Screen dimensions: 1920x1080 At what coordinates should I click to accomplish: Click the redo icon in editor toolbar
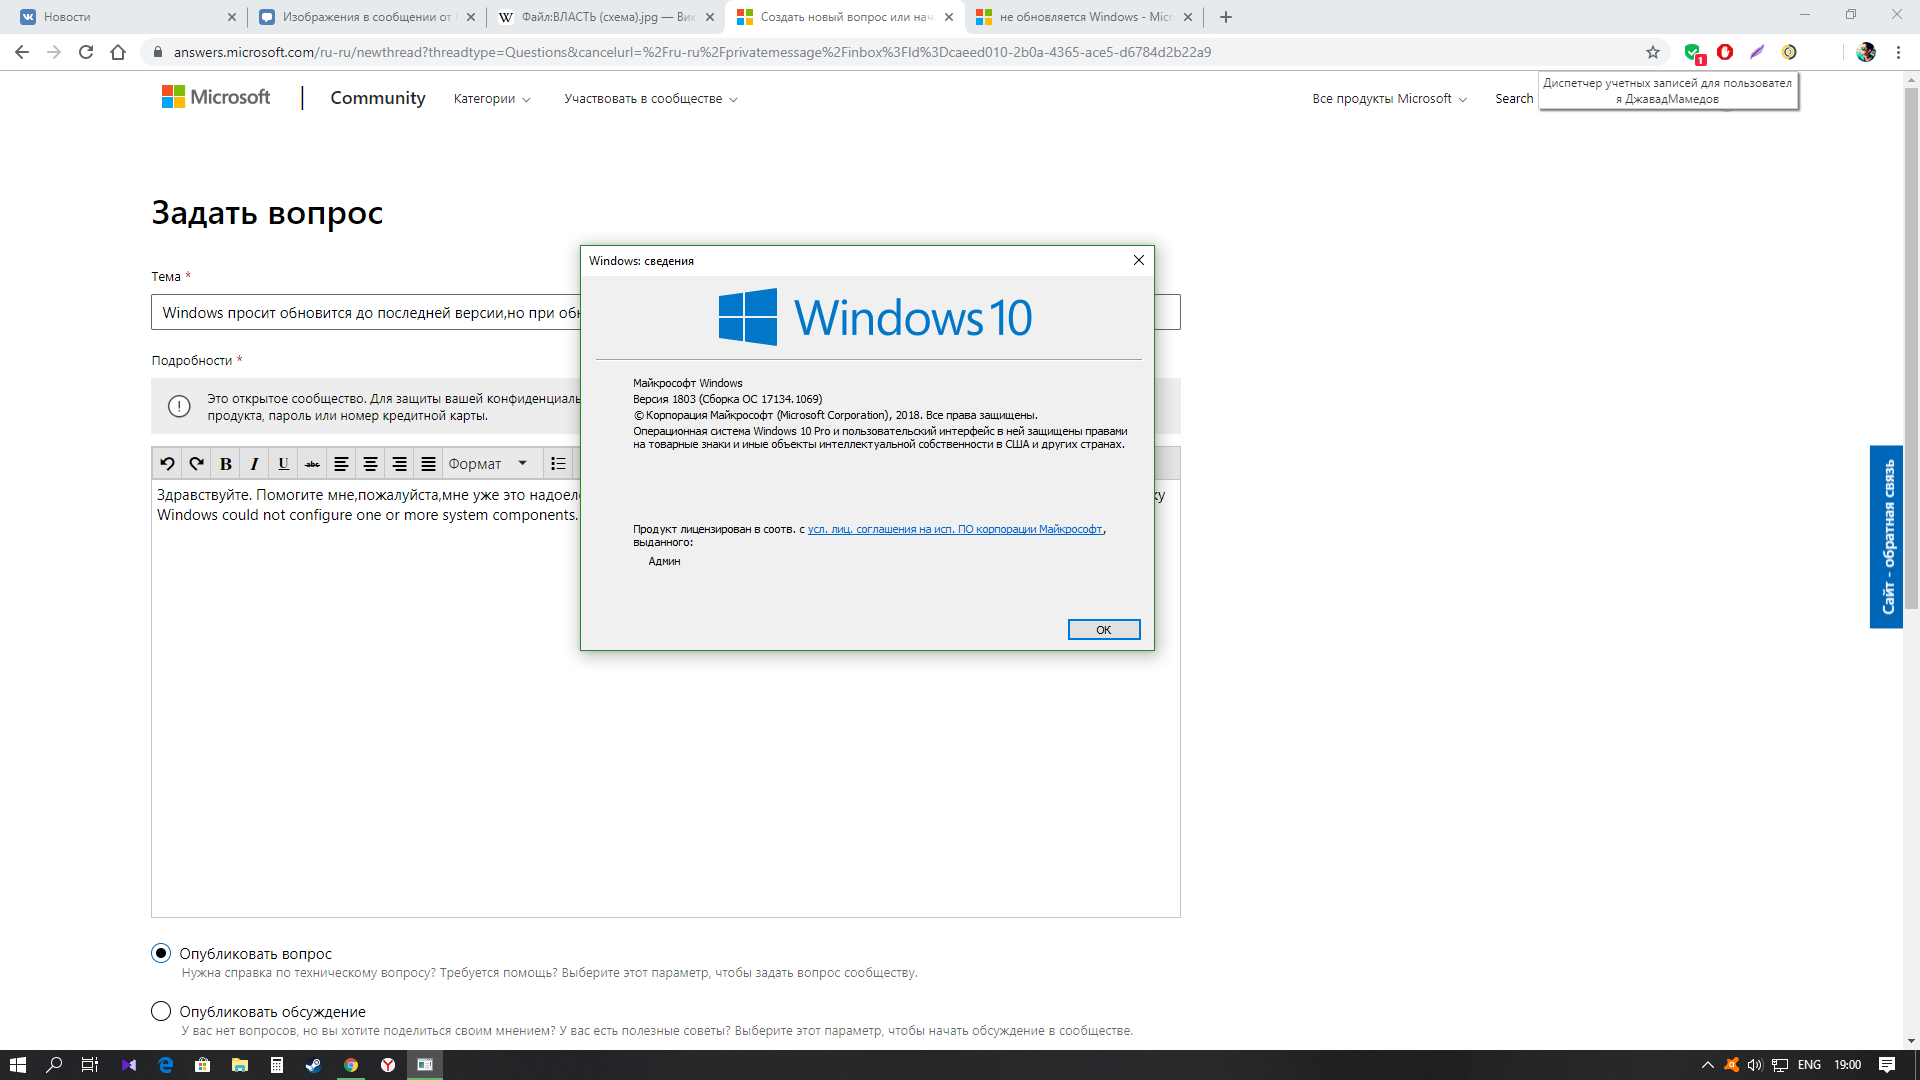[x=196, y=464]
